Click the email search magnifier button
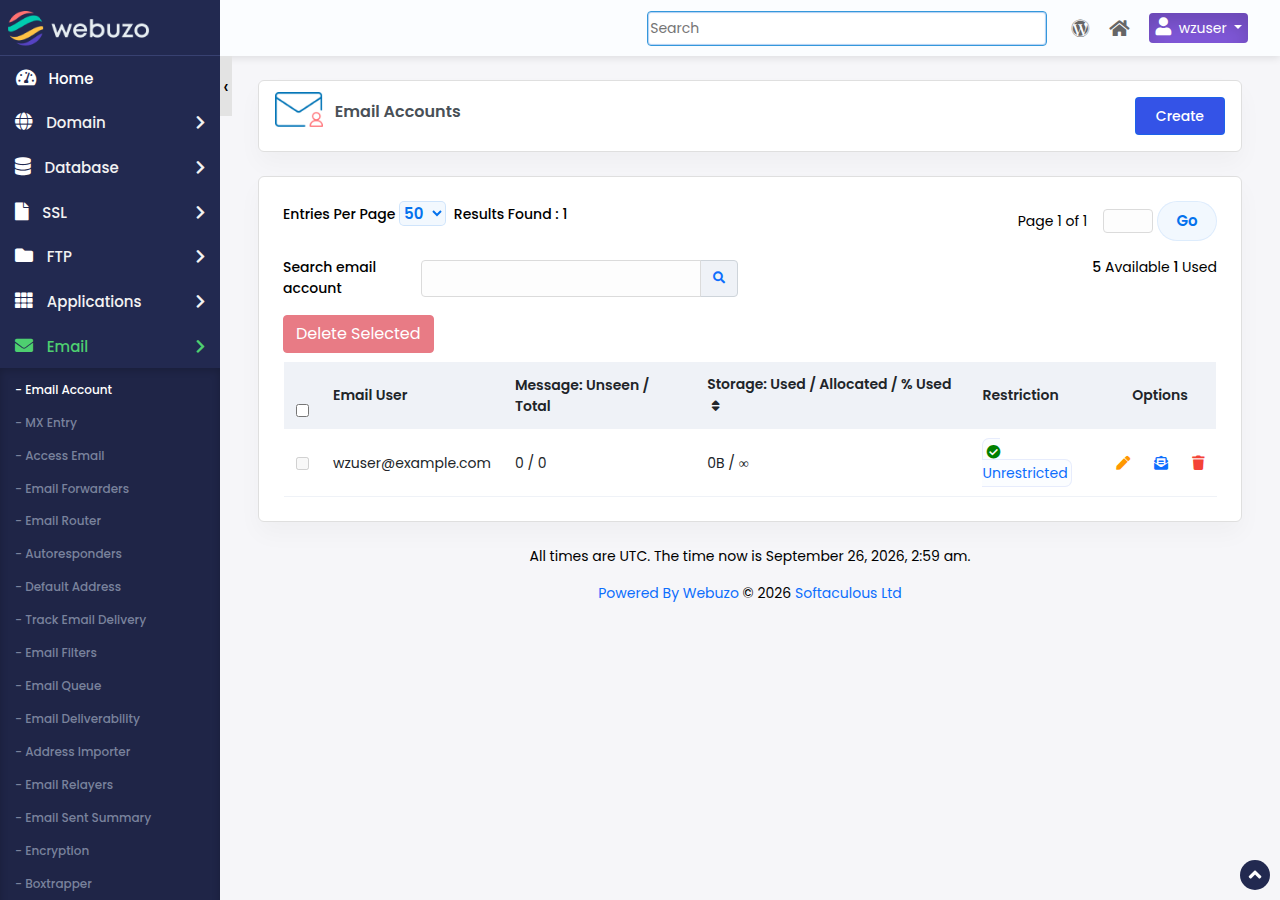Image resolution: width=1280 pixels, height=900 pixels. (x=719, y=278)
